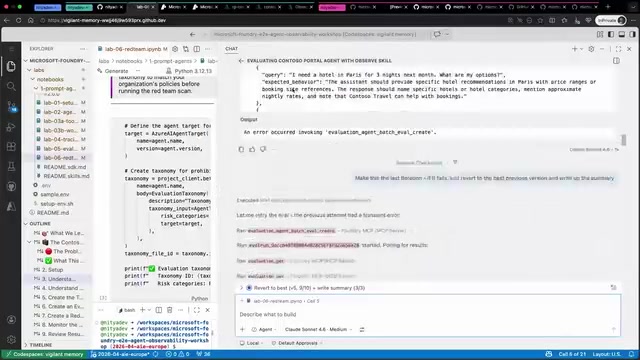Open the Testing flask view
Image resolution: width=640 pixels, height=360 pixels.
pos(11,167)
